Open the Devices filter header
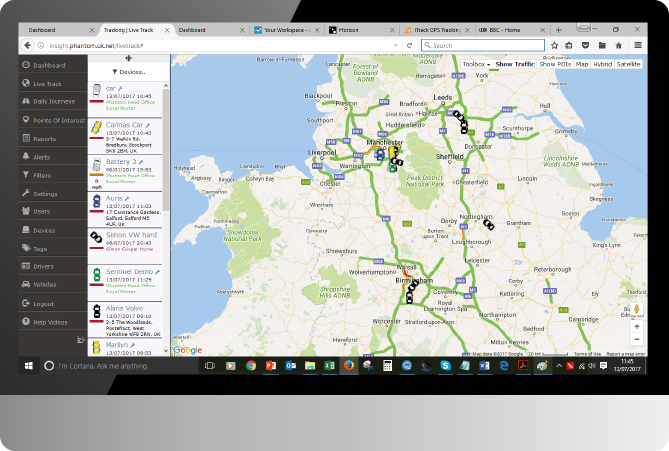The image size is (669, 451). 128,72
